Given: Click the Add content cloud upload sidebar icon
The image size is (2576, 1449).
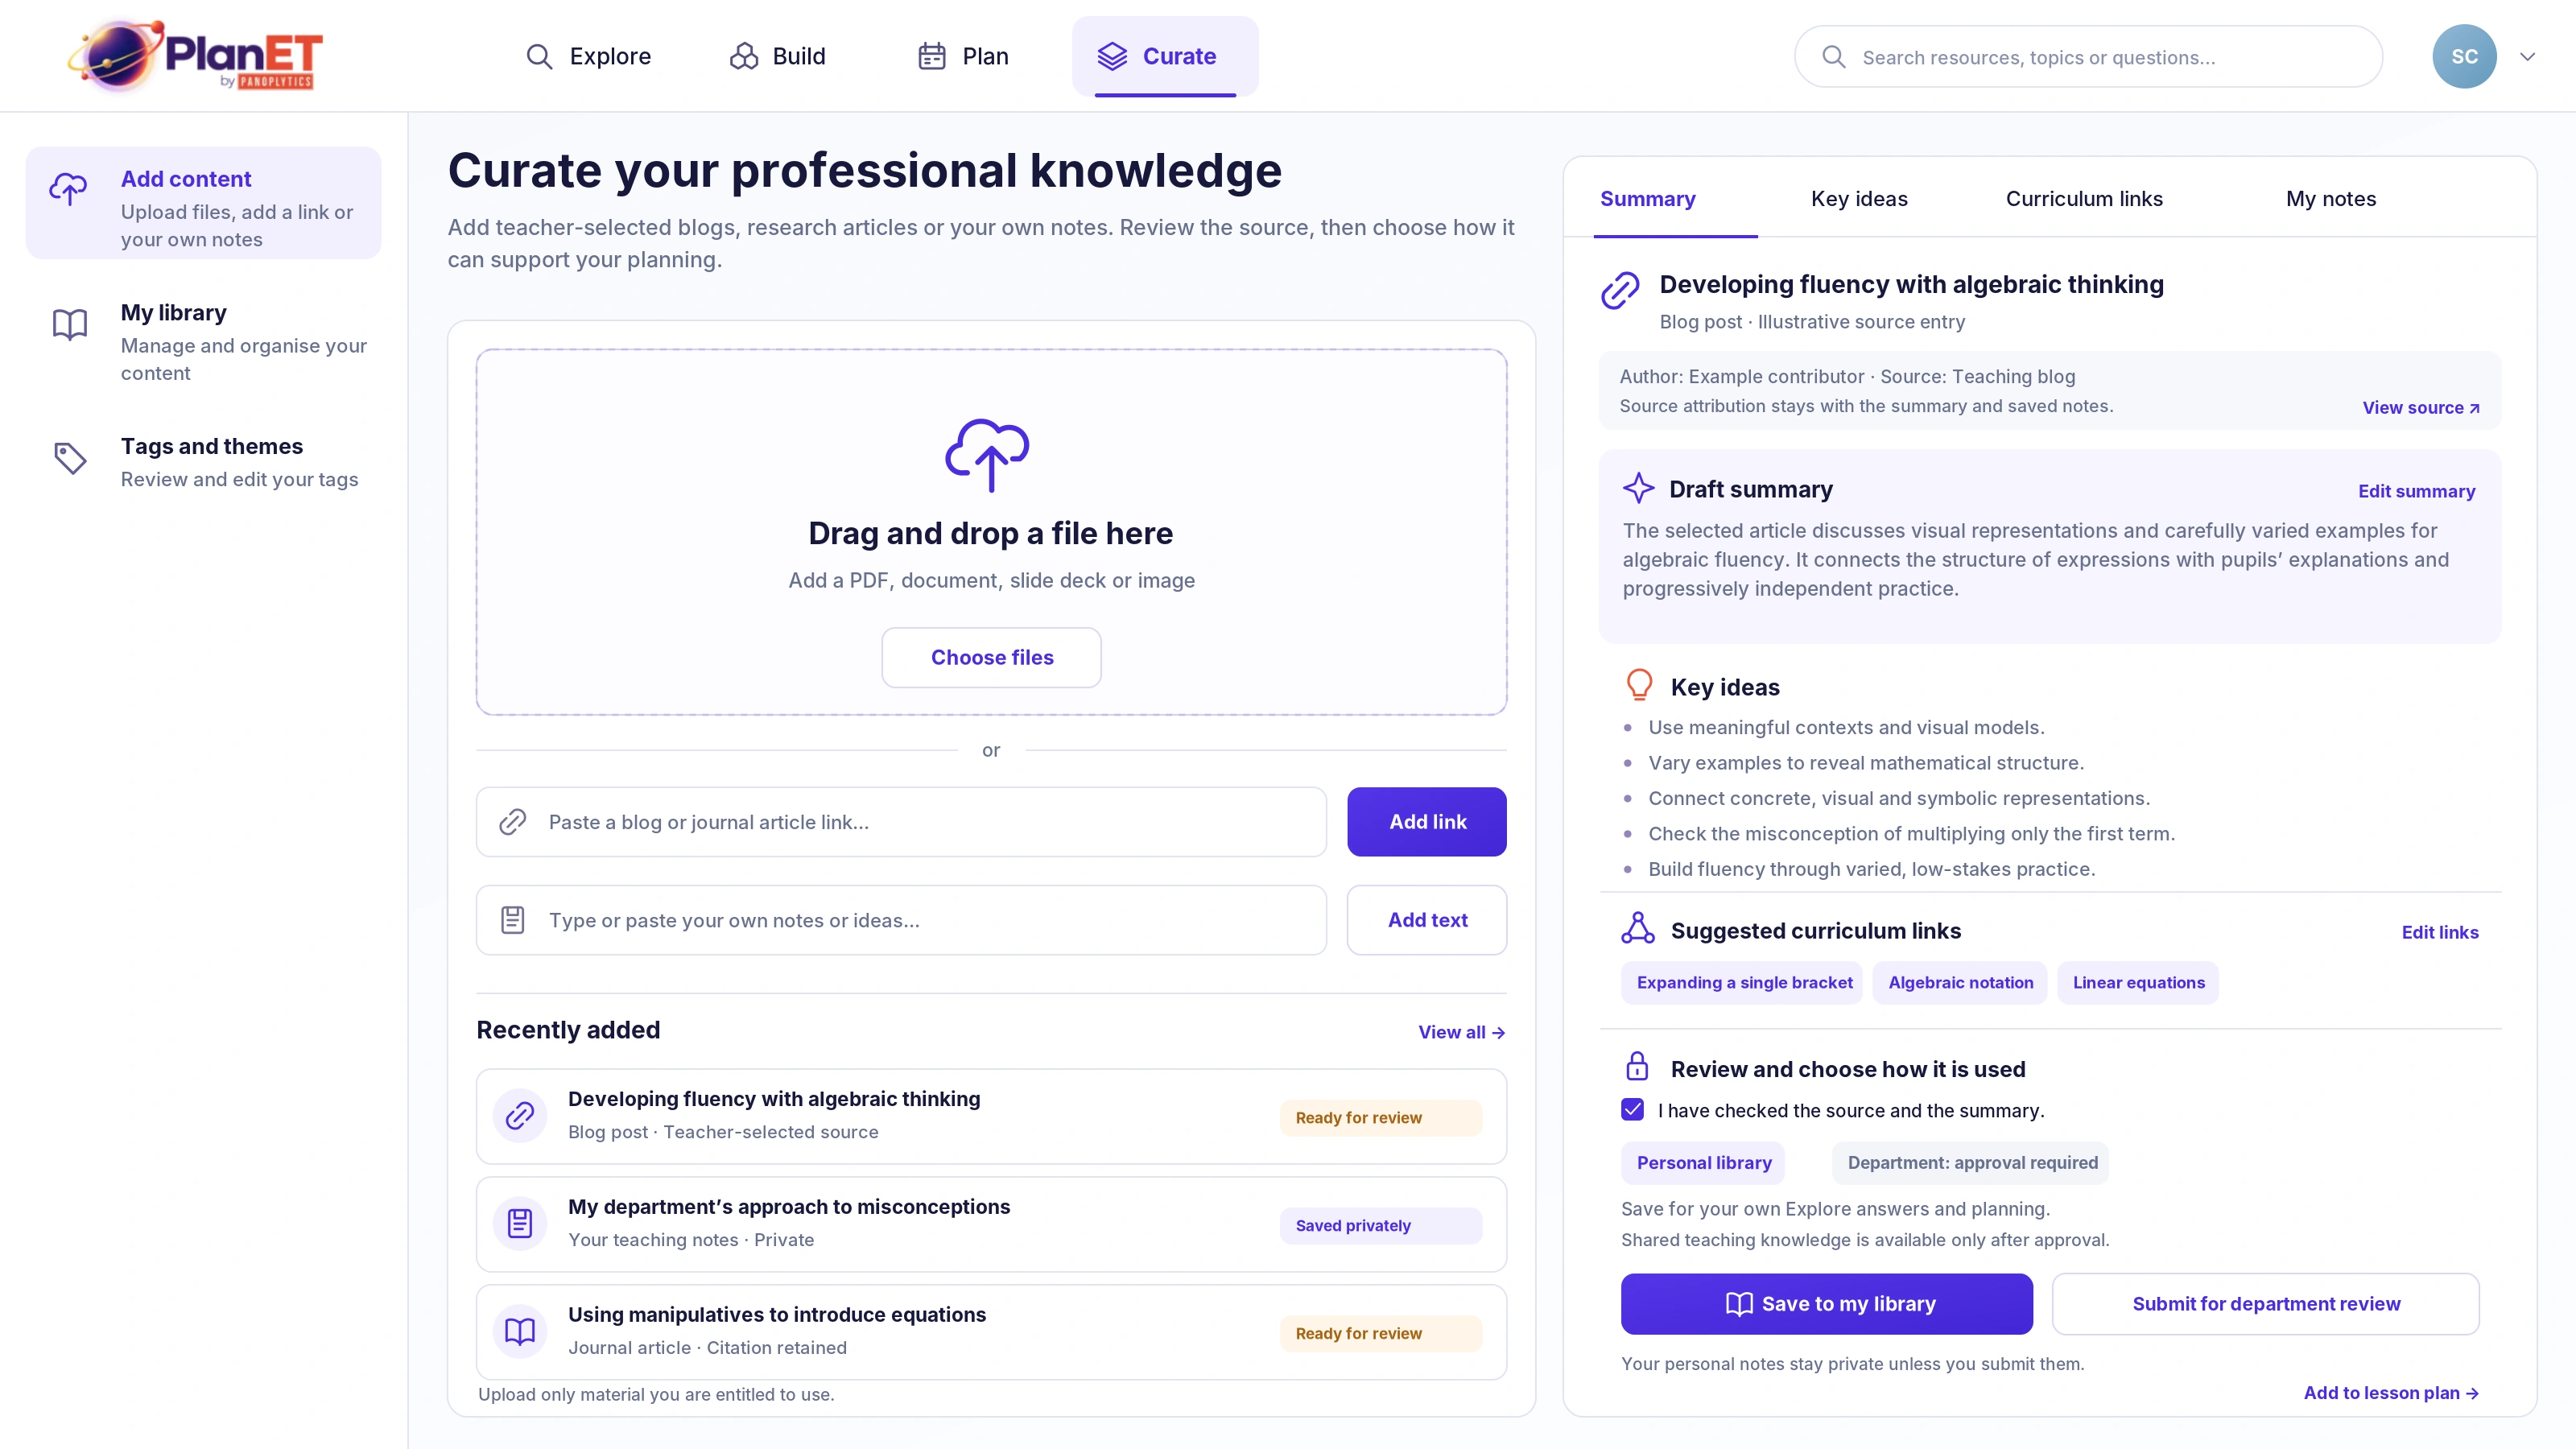Looking at the screenshot, I should click(x=69, y=188).
